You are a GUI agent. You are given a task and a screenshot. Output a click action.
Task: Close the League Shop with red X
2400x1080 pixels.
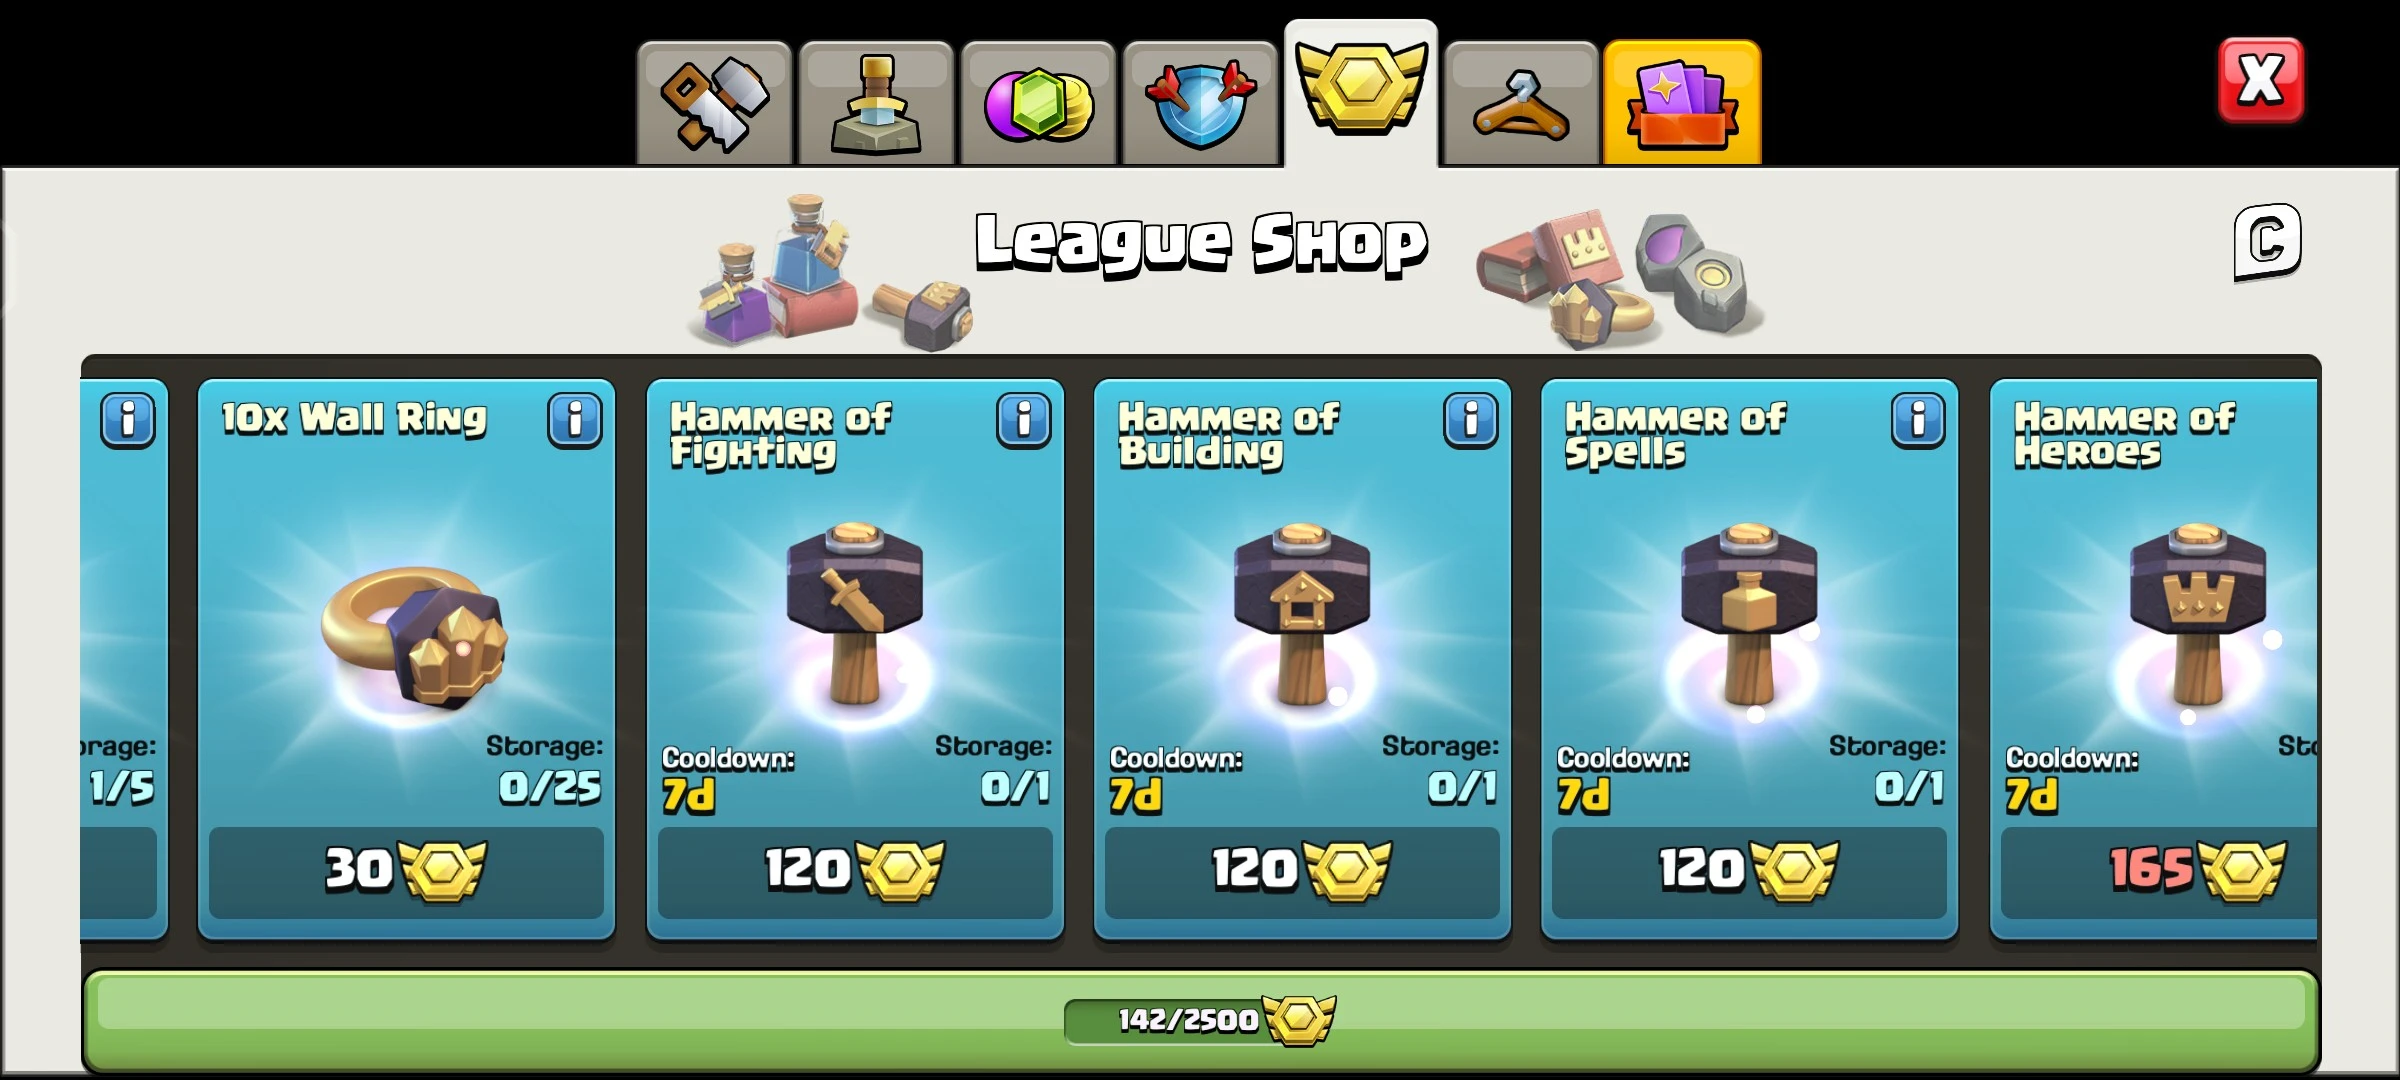point(2261,81)
